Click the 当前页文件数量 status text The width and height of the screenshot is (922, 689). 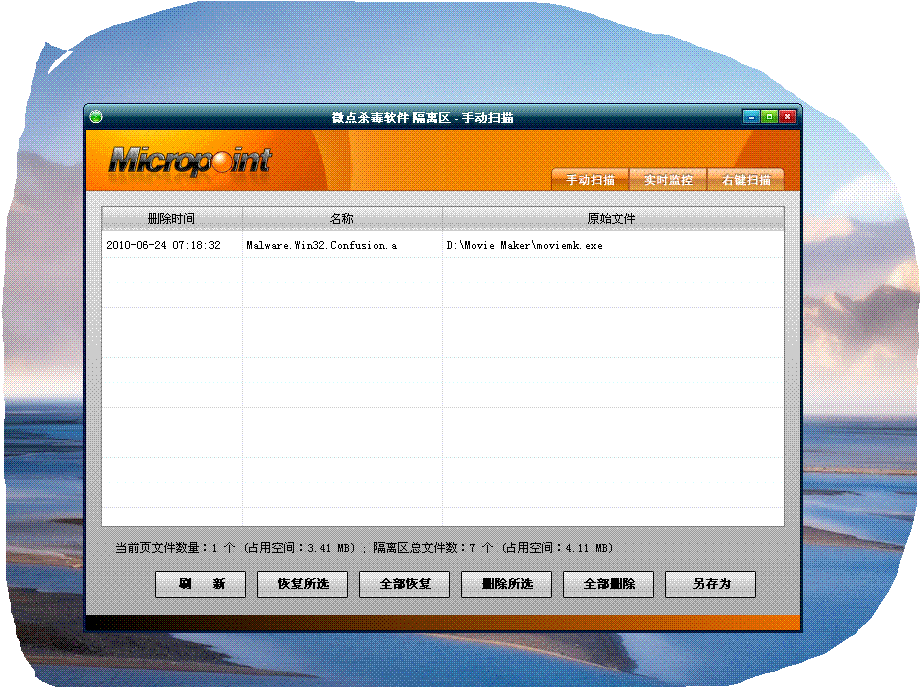[x=236, y=548]
